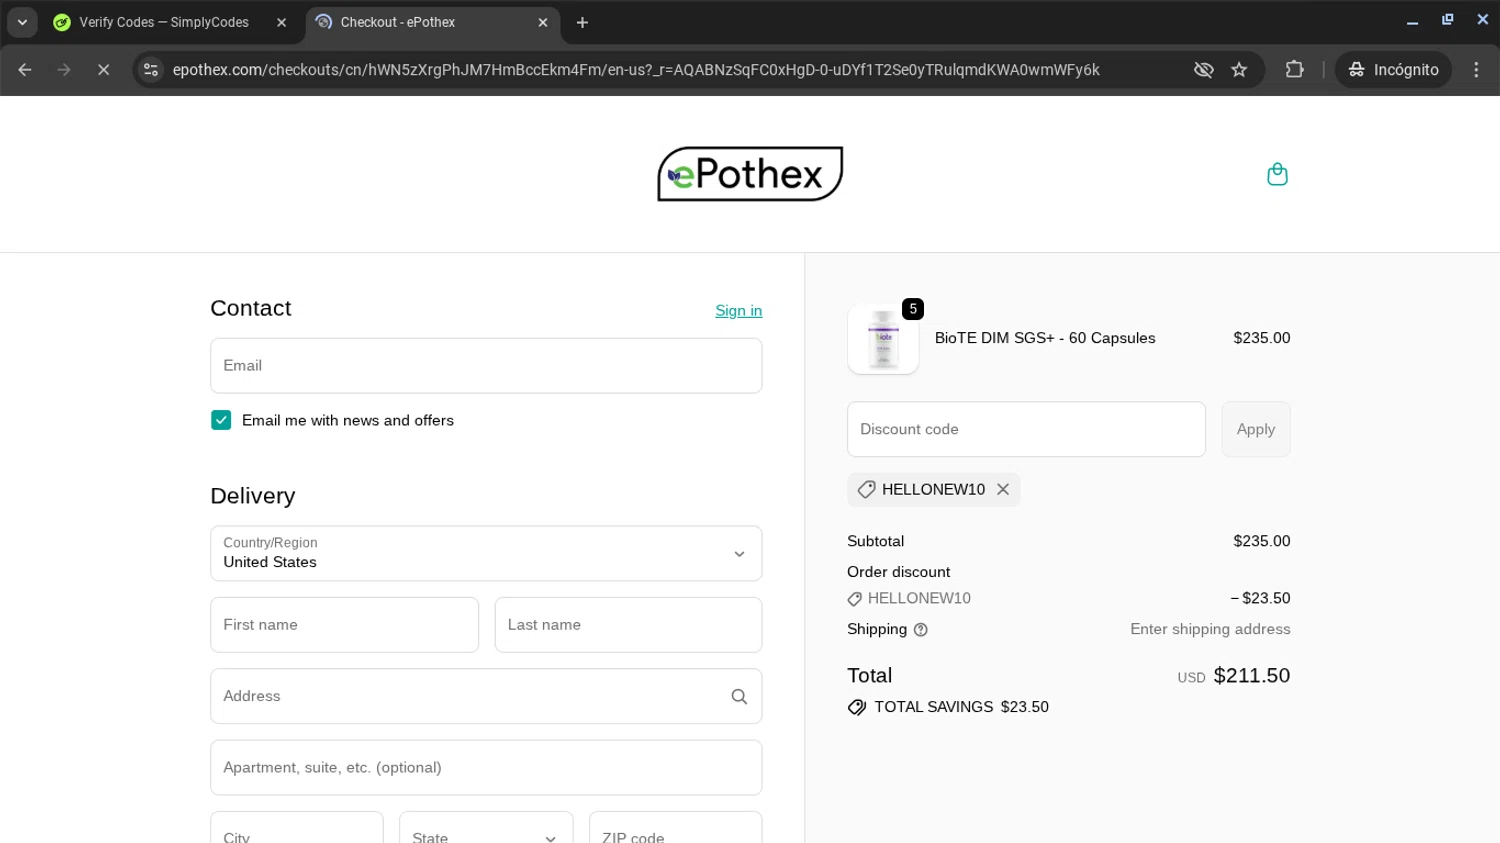The width and height of the screenshot is (1500, 843).
Task: Bookmark this page with the star icon
Action: point(1239,70)
